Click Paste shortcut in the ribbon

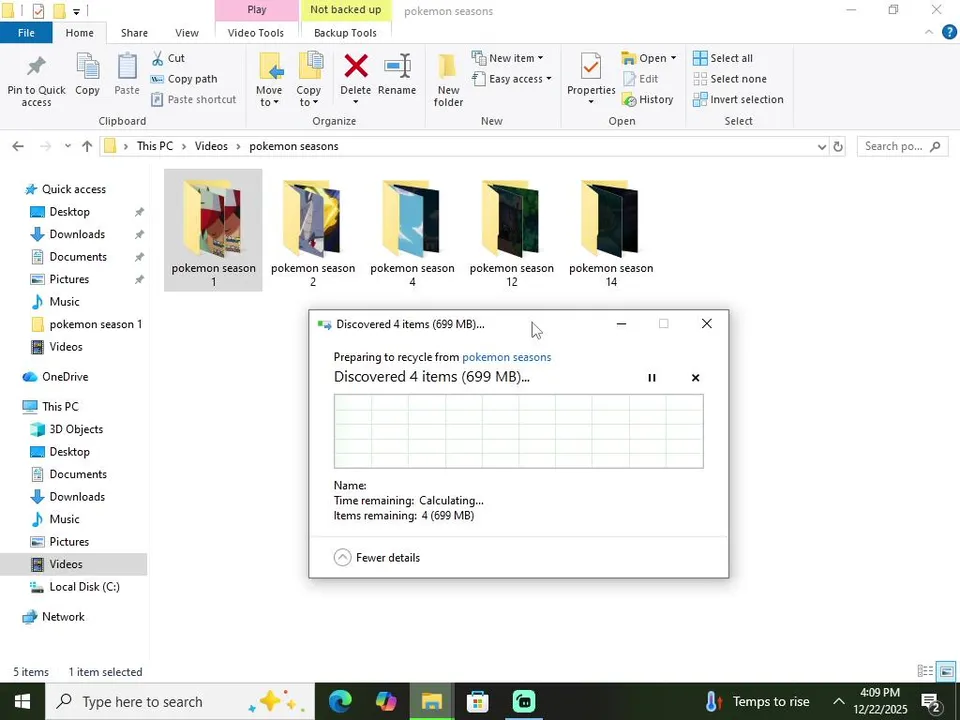(193, 99)
